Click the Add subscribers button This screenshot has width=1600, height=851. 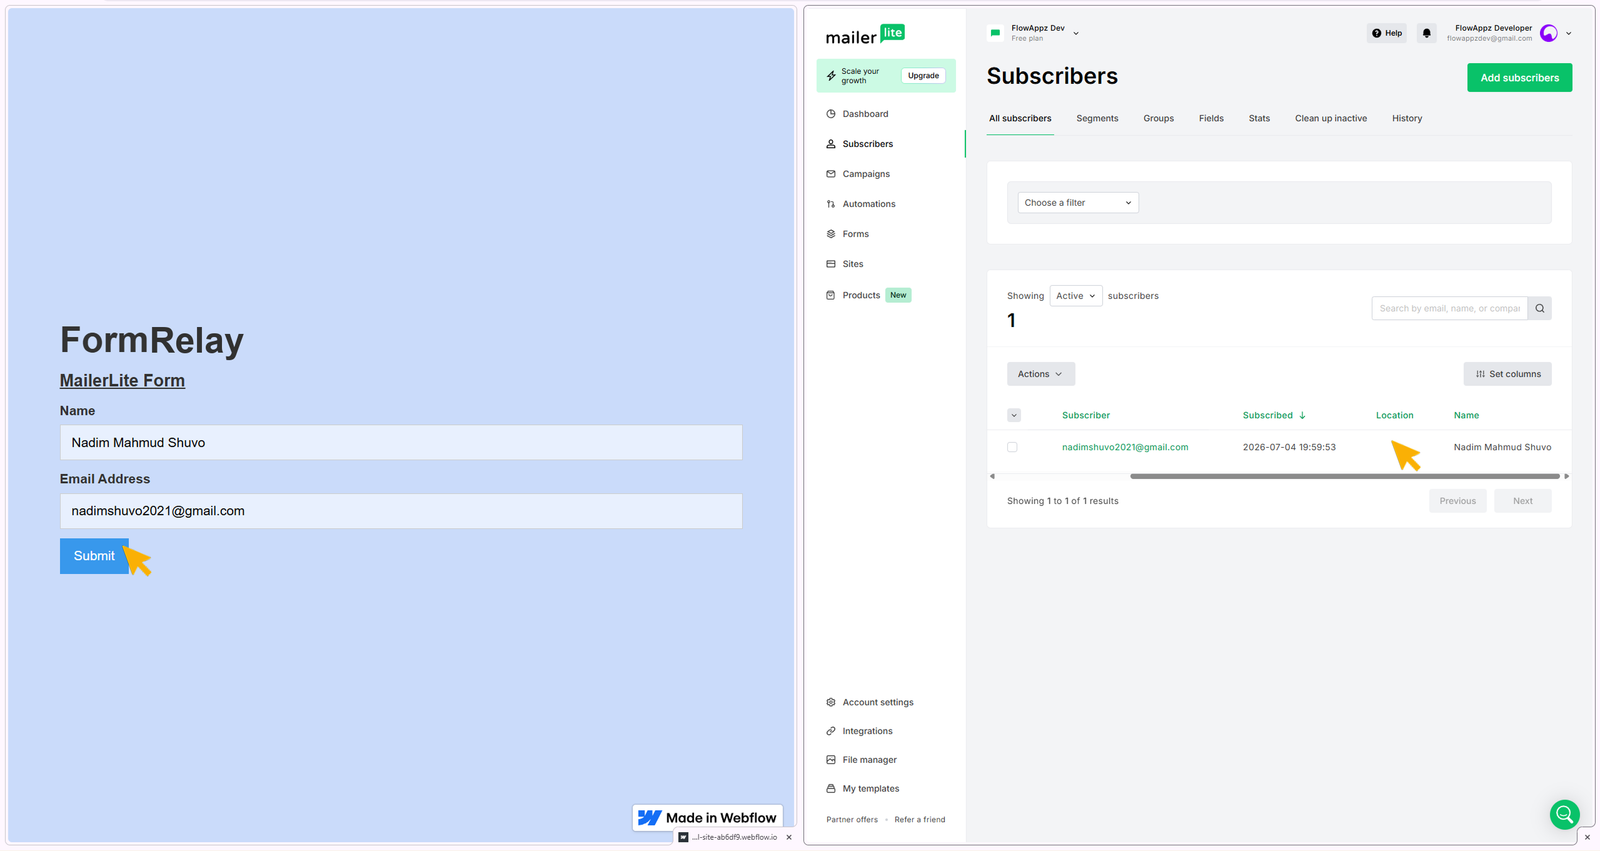click(x=1520, y=78)
